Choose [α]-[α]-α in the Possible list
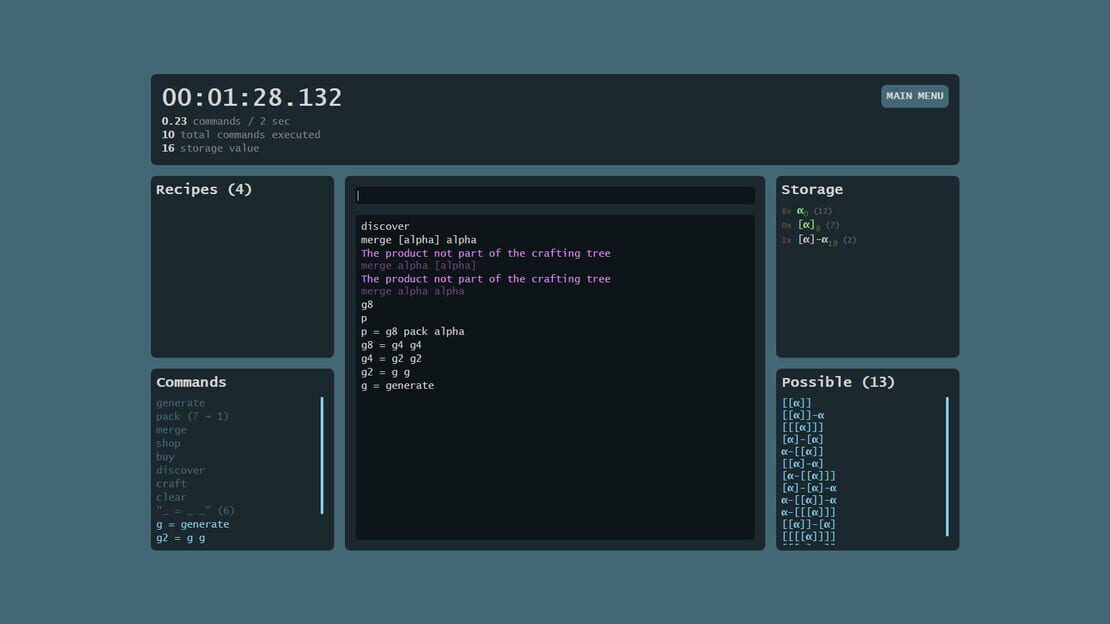The height and width of the screenshot is (624, 1110). [x=809, y=488]
